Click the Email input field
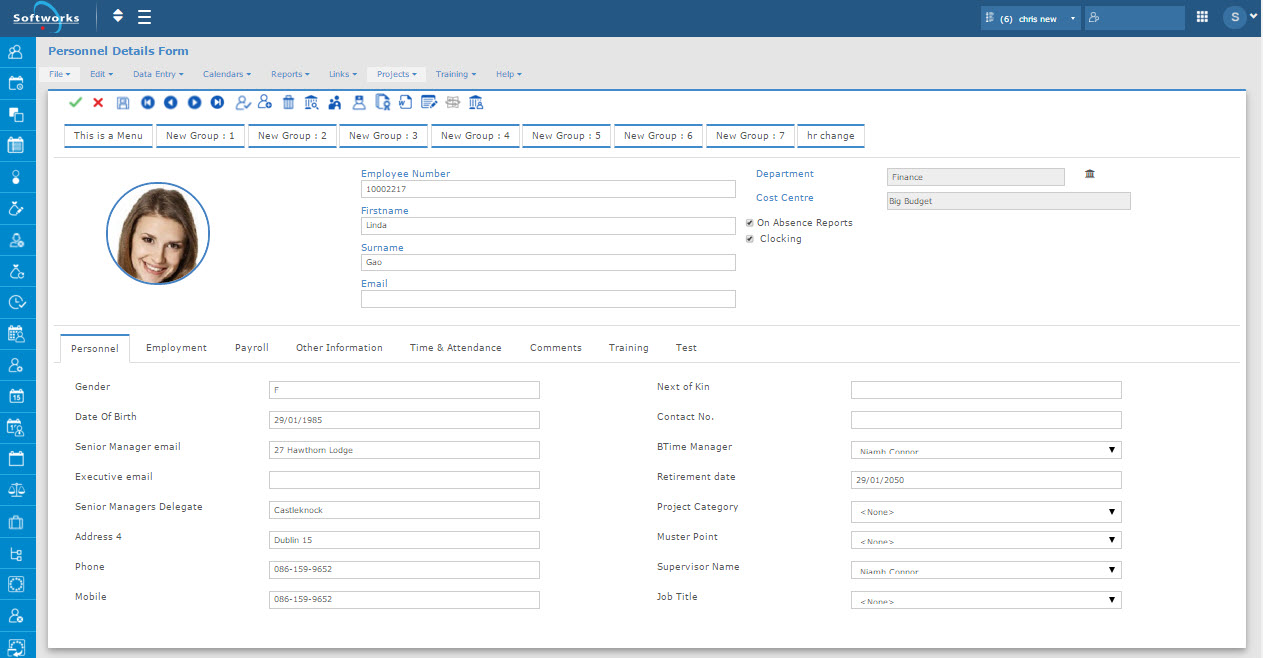Screen dimensions: 1263x658 (548, 299)
